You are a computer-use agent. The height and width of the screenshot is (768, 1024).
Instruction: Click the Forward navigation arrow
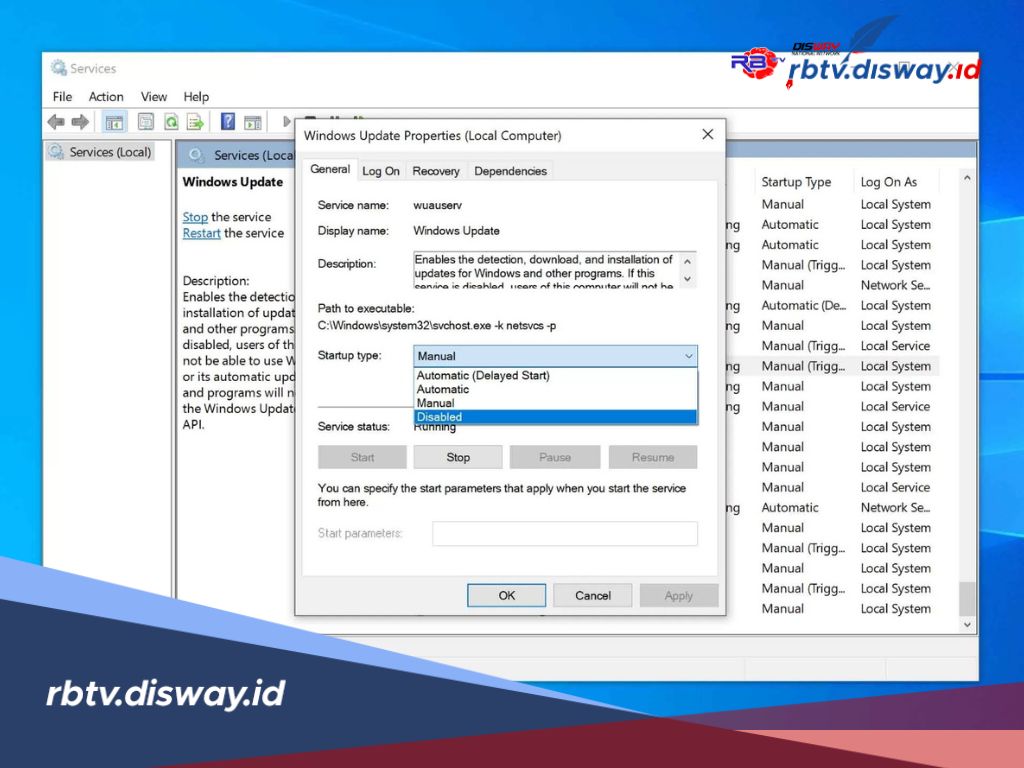click(x=80, y=121)
